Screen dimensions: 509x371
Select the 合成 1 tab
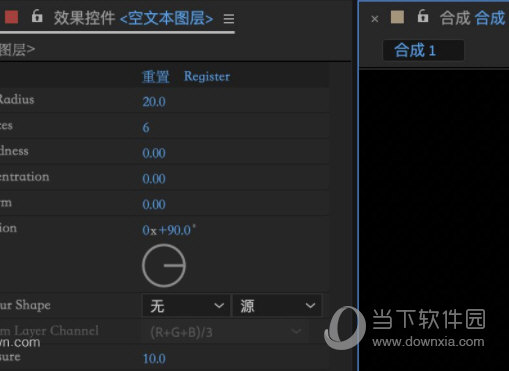[x=423, y=50]
